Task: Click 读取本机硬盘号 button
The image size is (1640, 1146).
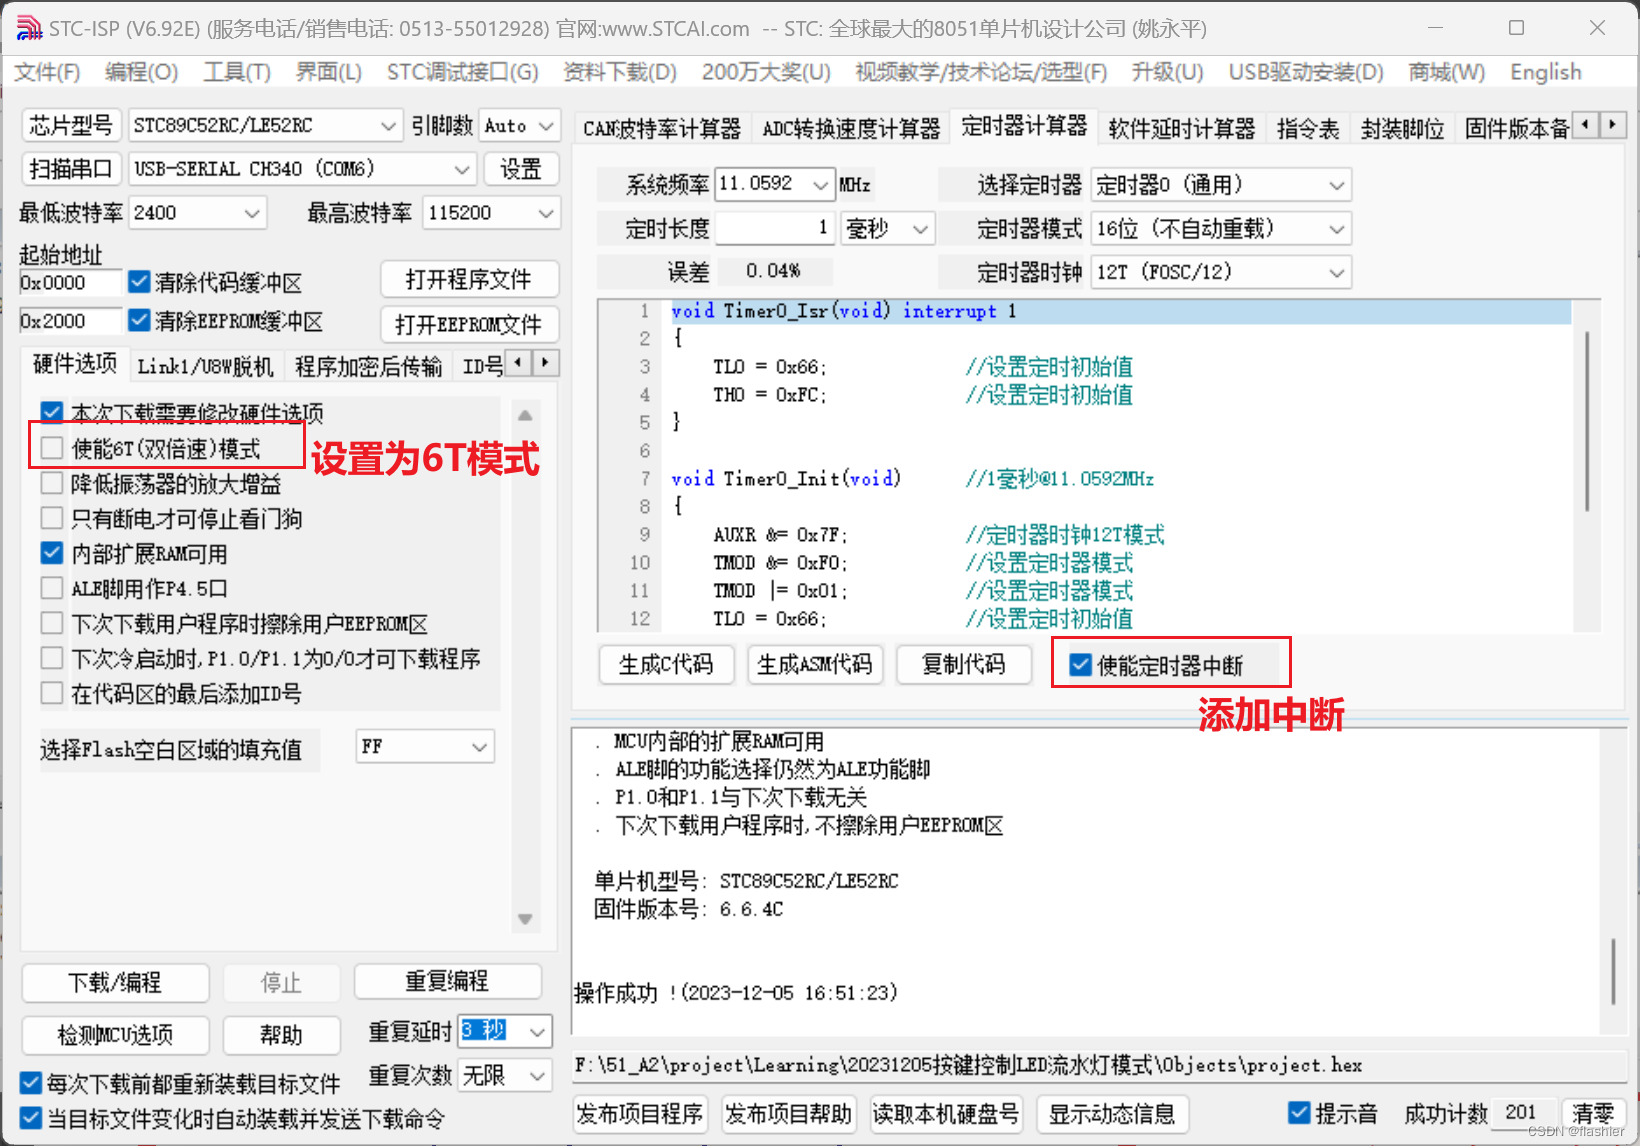Action: pos(945,1113)
